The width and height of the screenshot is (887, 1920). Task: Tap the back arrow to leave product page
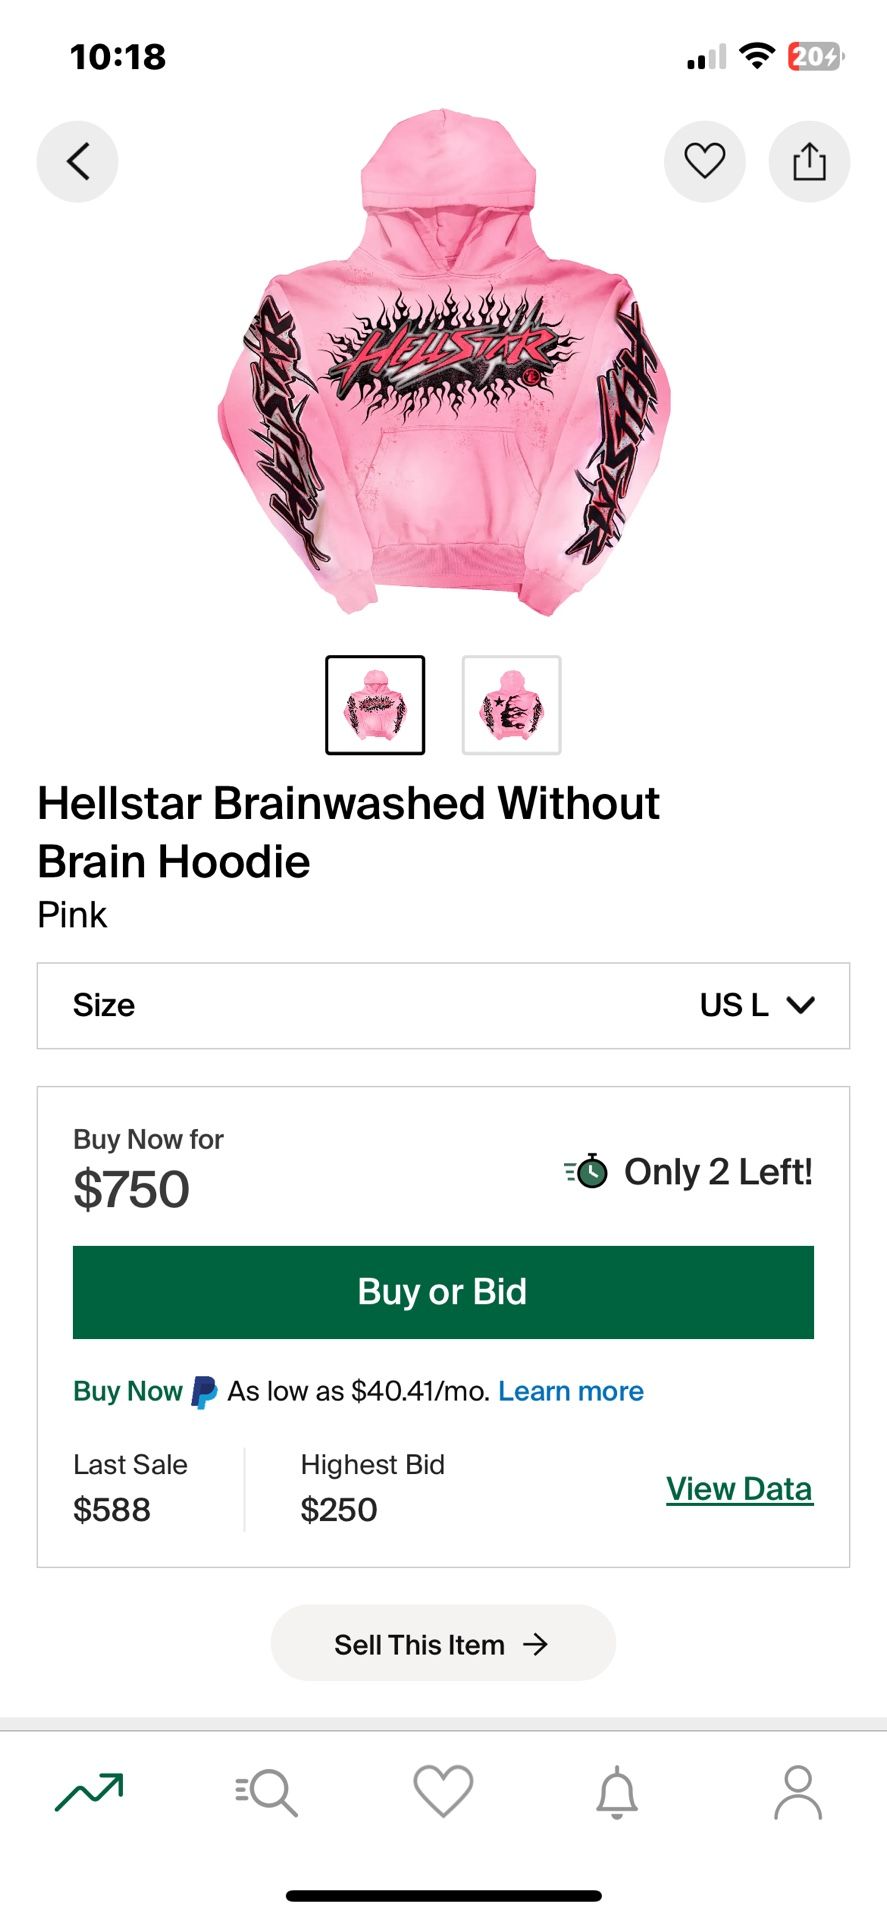coord(77,161)
